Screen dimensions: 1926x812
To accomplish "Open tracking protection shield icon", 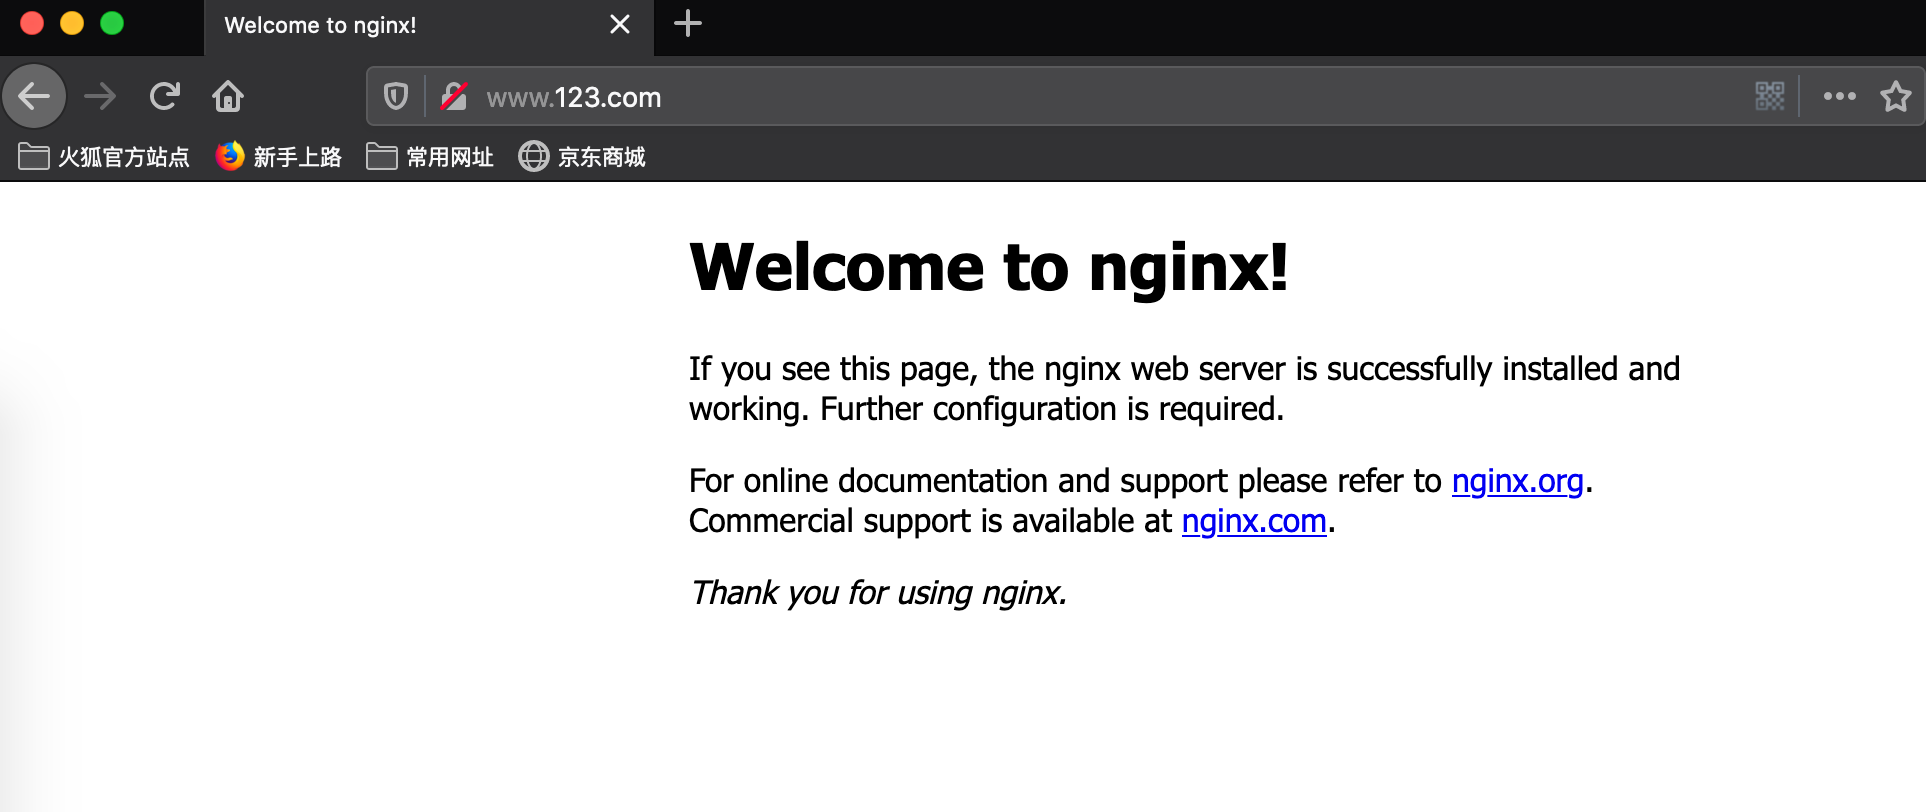I will (396, 96).
